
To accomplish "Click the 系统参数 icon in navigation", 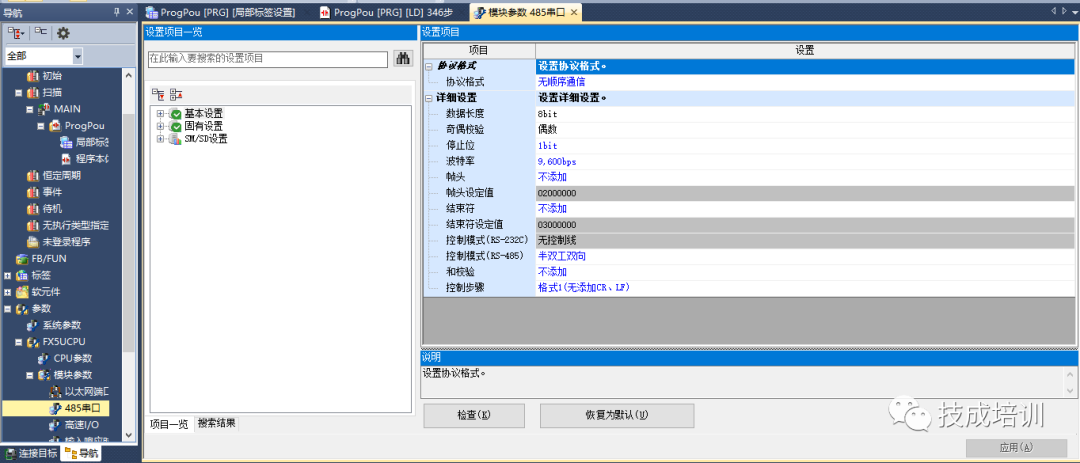I will click(x=32, y=325).
